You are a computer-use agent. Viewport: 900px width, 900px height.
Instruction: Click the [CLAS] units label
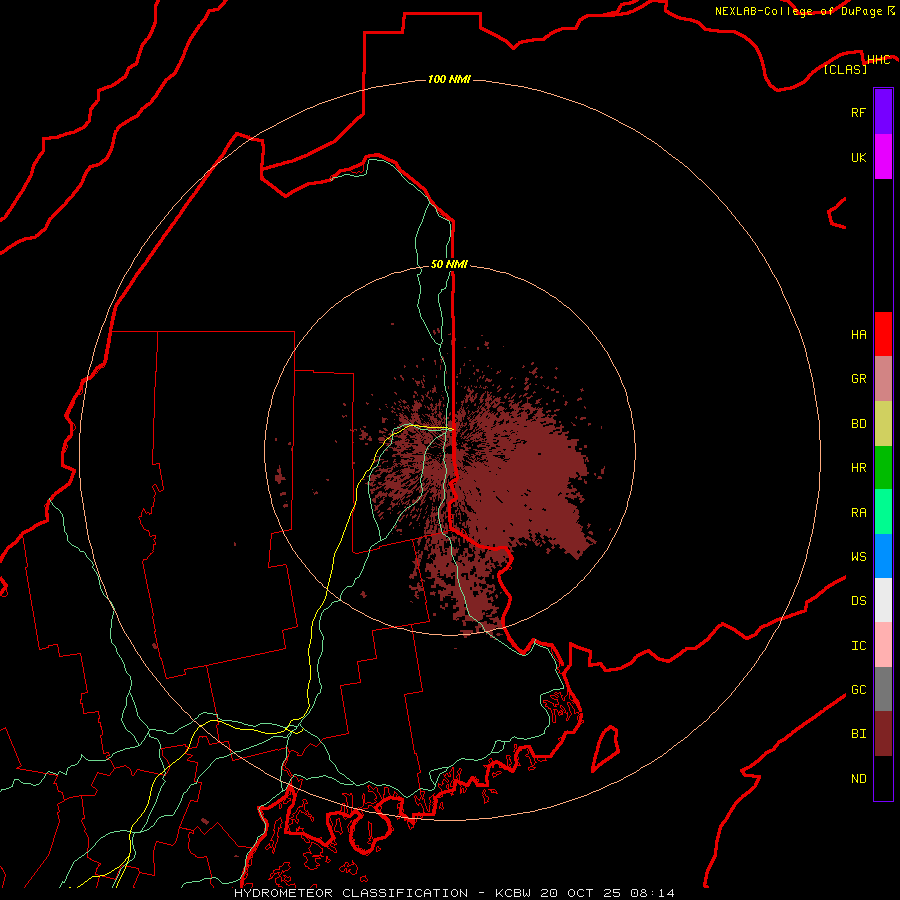pos(845,70)
